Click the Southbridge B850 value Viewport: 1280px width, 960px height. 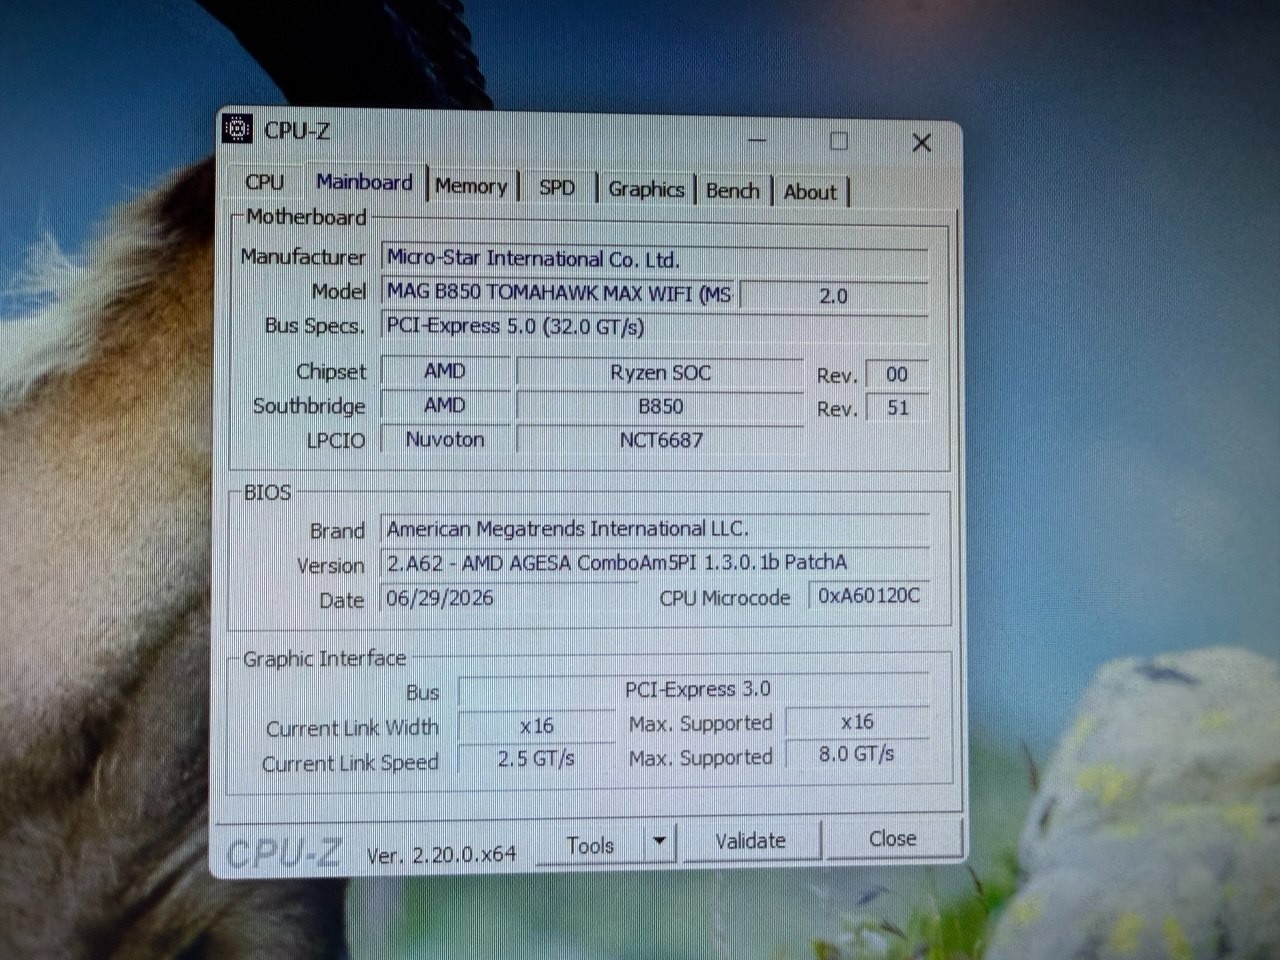click(x=660, y=407)
